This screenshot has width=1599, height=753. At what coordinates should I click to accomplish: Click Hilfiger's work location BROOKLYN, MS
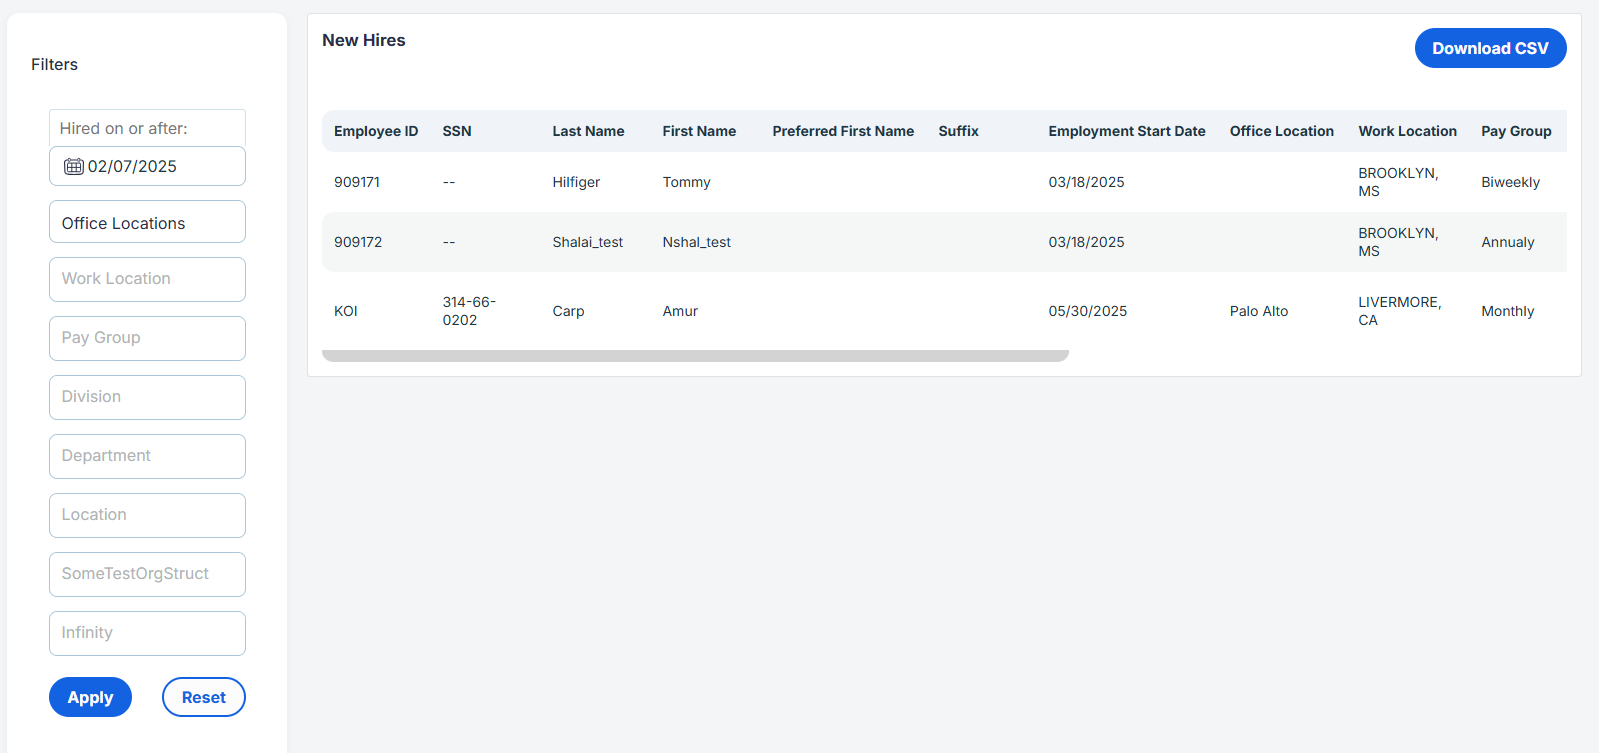1398,182
